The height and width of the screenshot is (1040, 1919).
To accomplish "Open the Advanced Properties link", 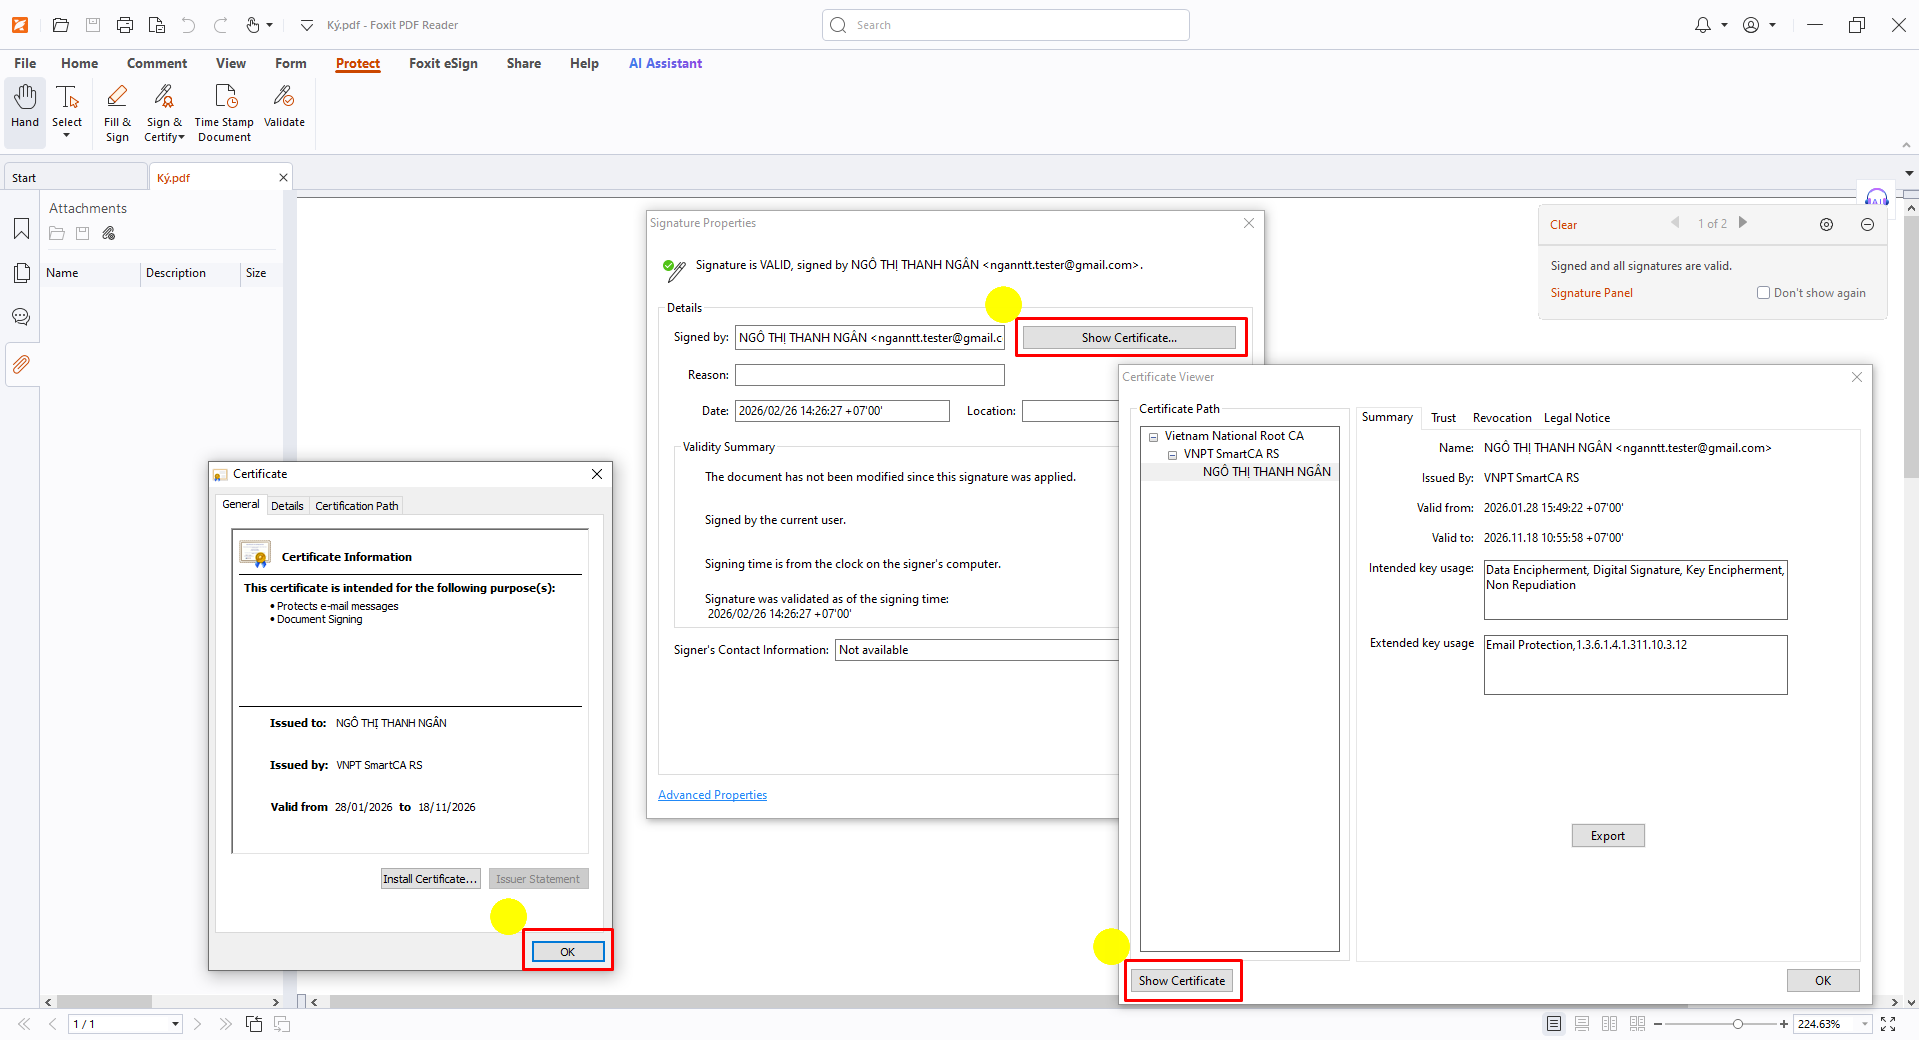I will 712,795.
